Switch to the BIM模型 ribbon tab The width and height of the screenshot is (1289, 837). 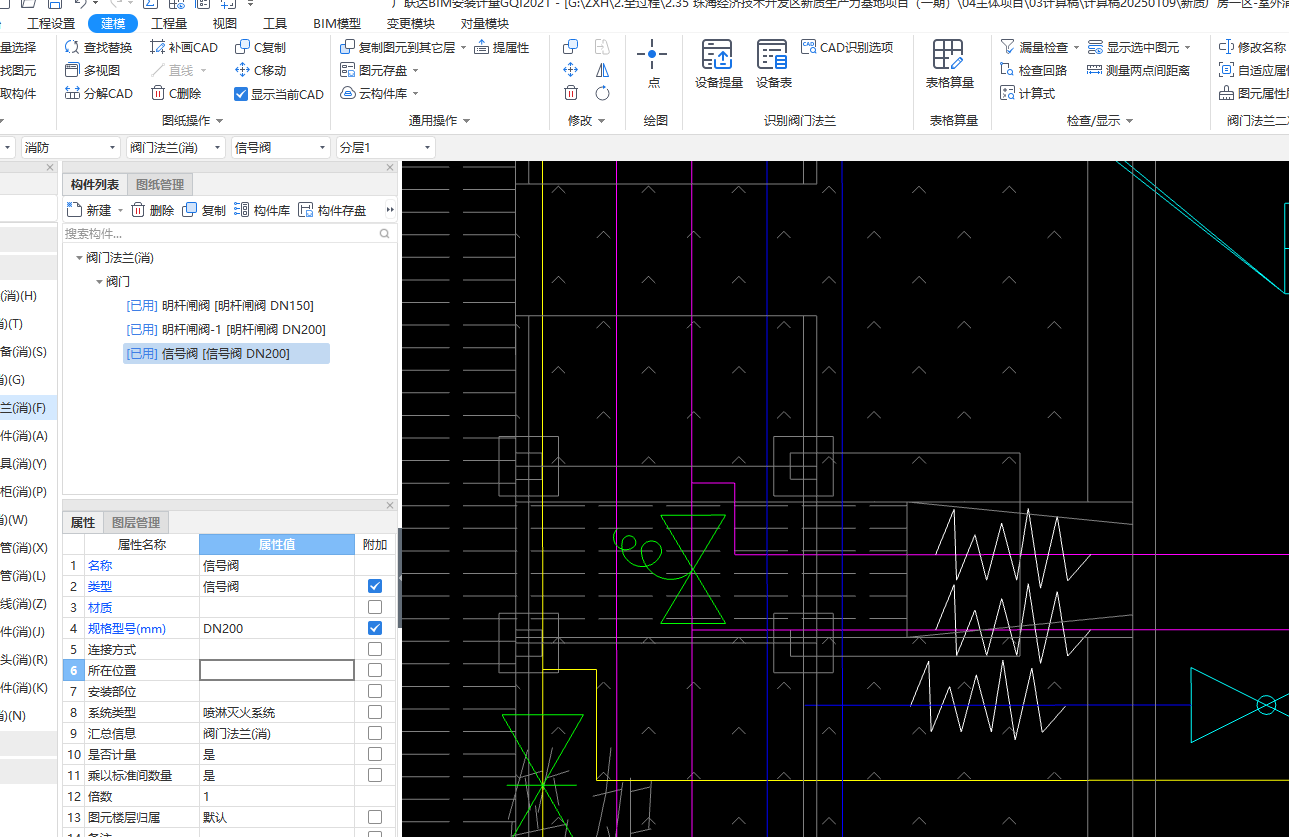tap(337, 23)
